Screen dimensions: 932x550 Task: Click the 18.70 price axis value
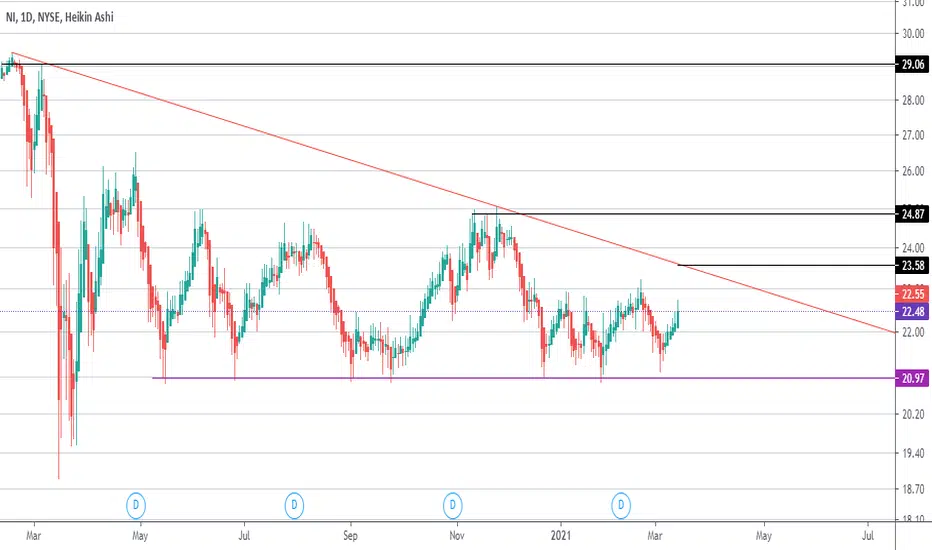(913, 489)
